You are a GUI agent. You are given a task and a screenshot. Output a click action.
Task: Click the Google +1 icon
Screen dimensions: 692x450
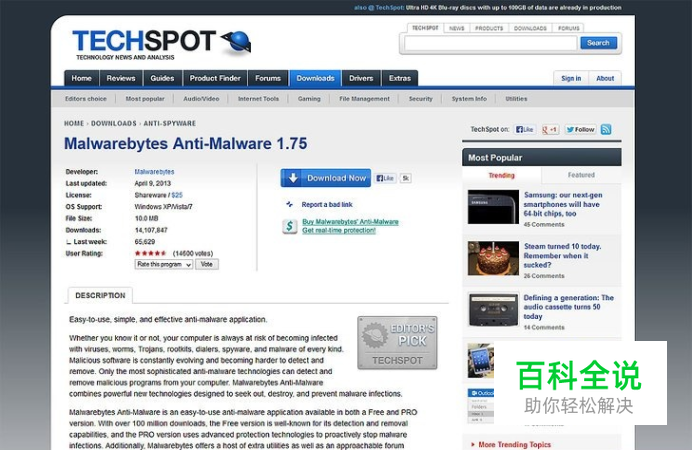point(550,129)
